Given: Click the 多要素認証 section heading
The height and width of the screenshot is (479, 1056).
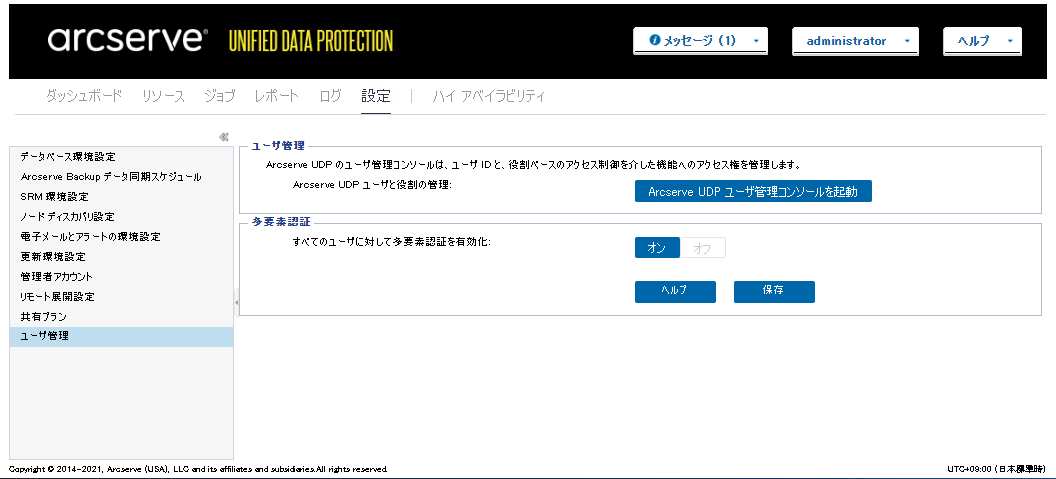Looking at the screenshot, I should pos(281,222).
